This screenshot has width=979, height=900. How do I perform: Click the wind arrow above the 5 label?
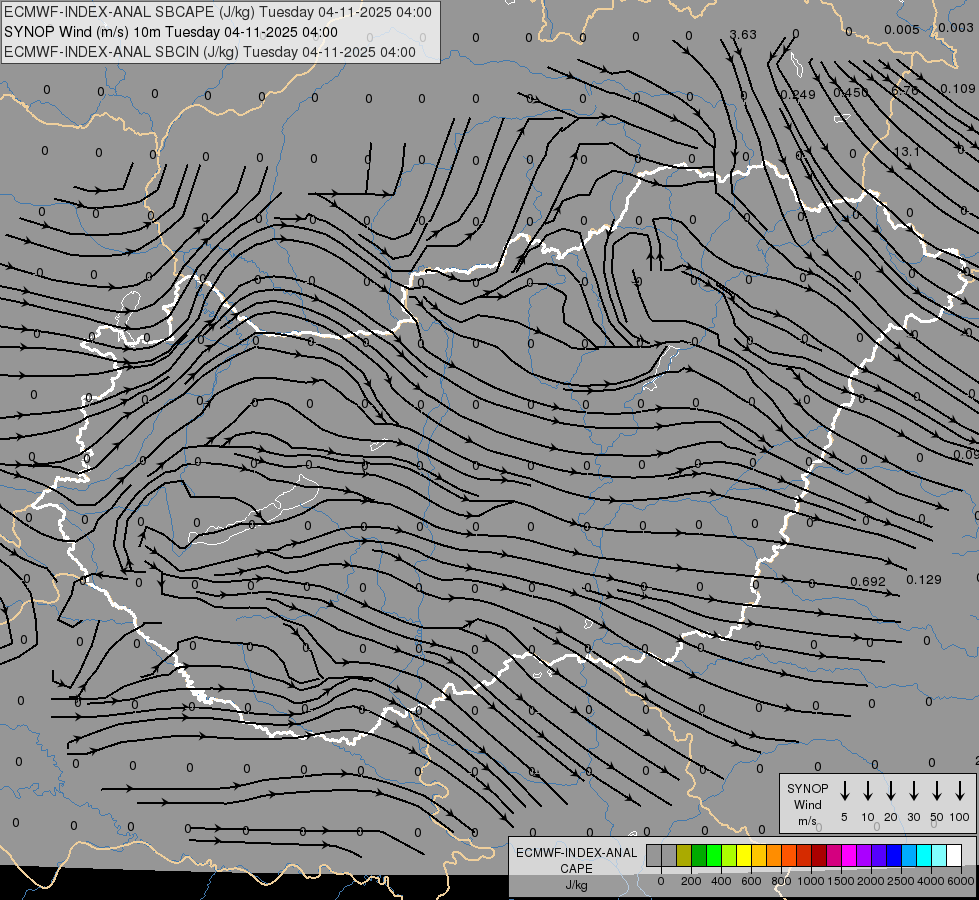(845, 791)
